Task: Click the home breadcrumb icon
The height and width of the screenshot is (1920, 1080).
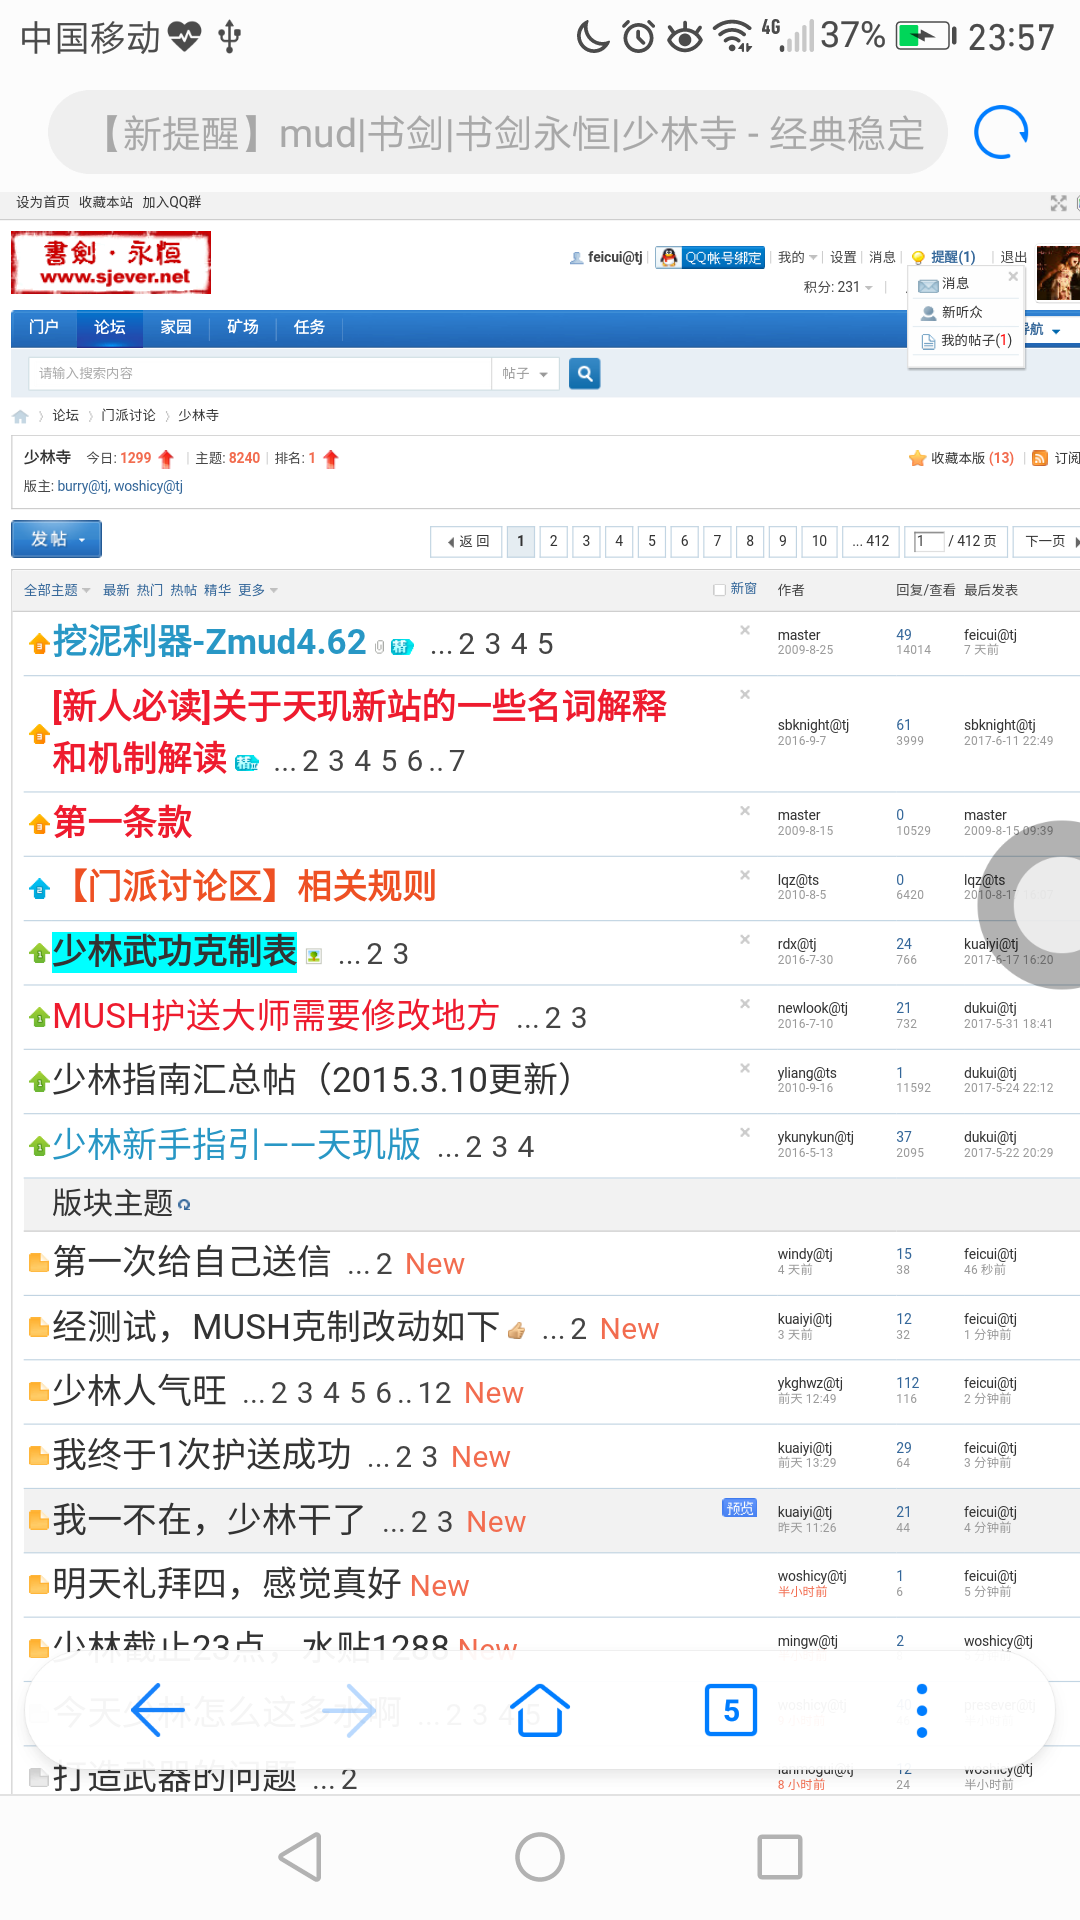Action: click(x=20, y=416)
